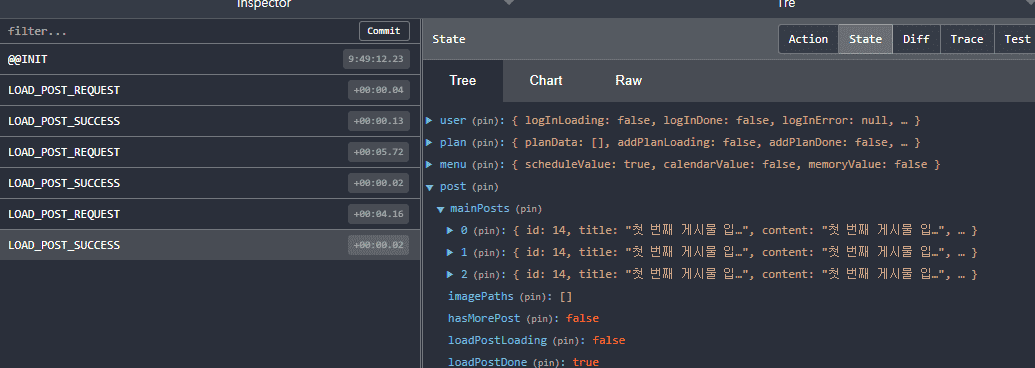Click the loadPostLoading key label

click(497, 340)
